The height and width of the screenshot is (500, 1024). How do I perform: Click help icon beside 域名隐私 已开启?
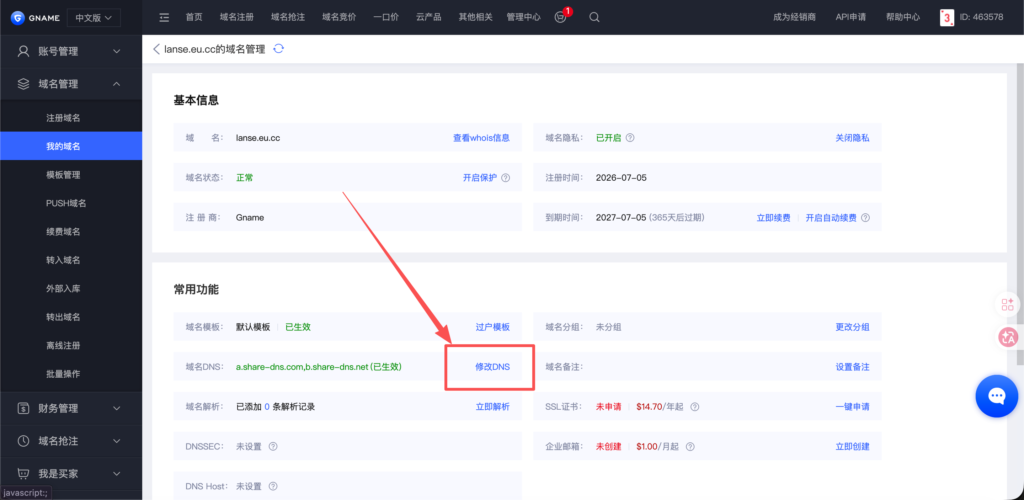630,138
